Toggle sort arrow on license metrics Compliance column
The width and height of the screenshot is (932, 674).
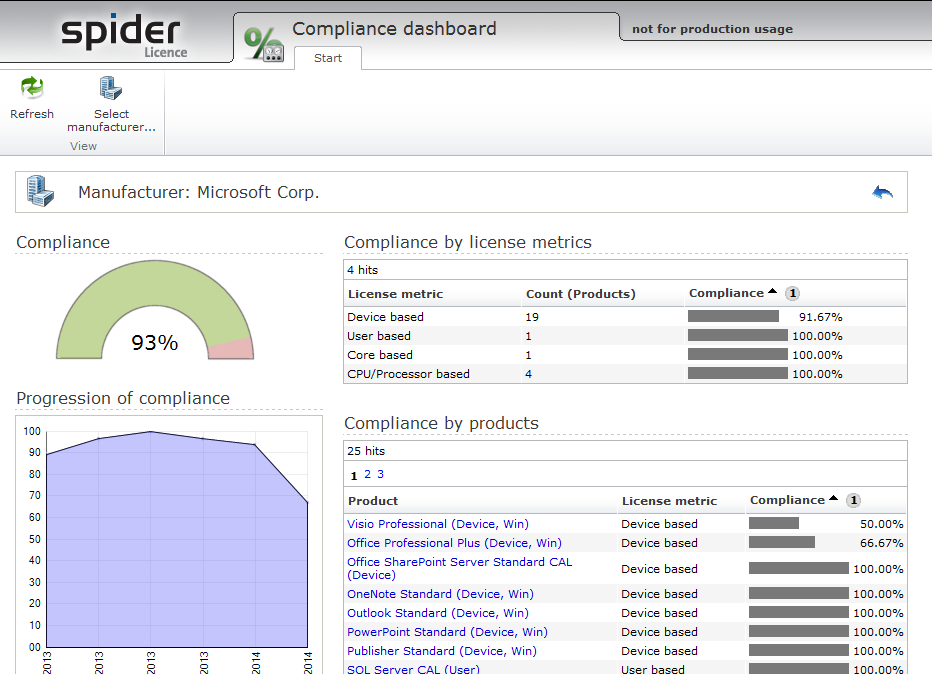773,292
